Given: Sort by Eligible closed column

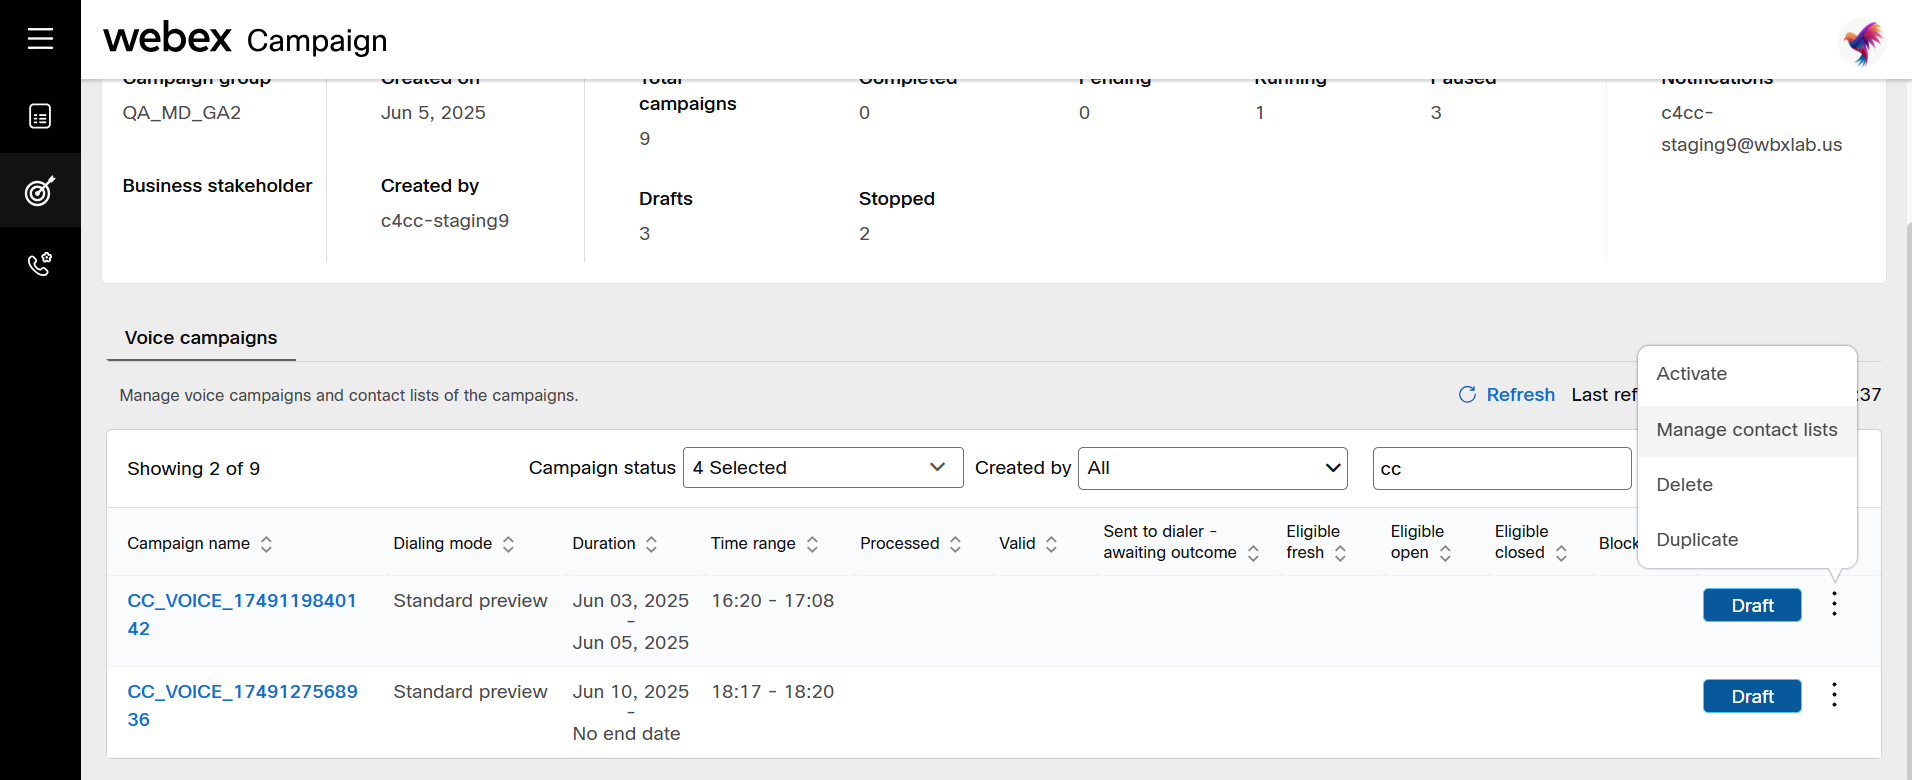Looking at the screenshot, I should pyautogui.click(x=1562, y=553).
